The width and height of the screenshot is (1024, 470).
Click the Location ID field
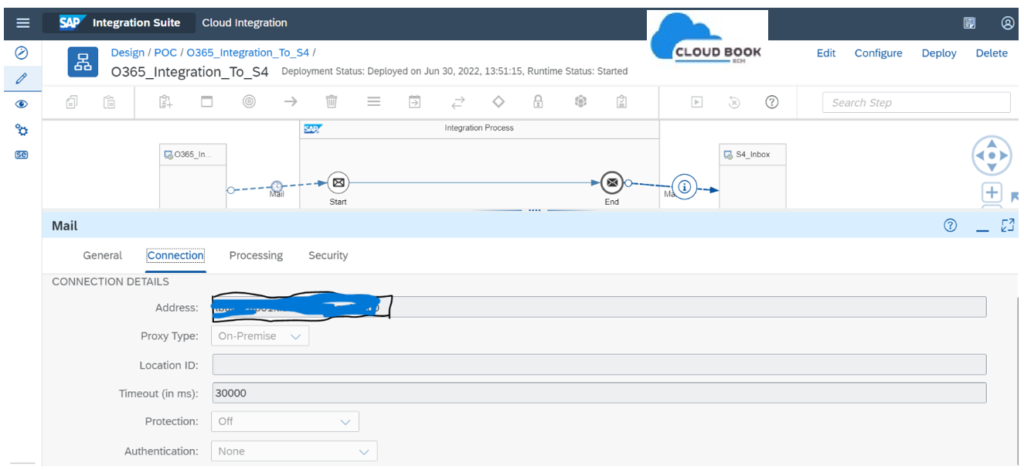[599, 365]
